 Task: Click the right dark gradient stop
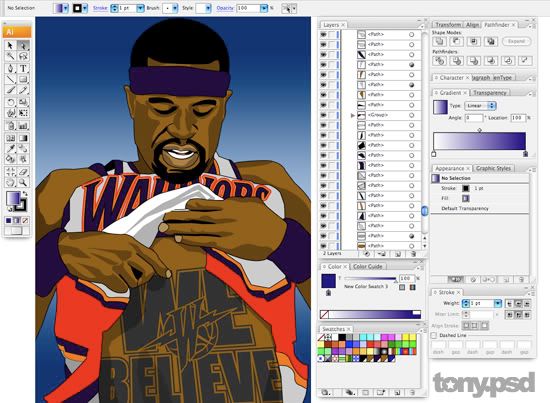[x=525, y=154]
